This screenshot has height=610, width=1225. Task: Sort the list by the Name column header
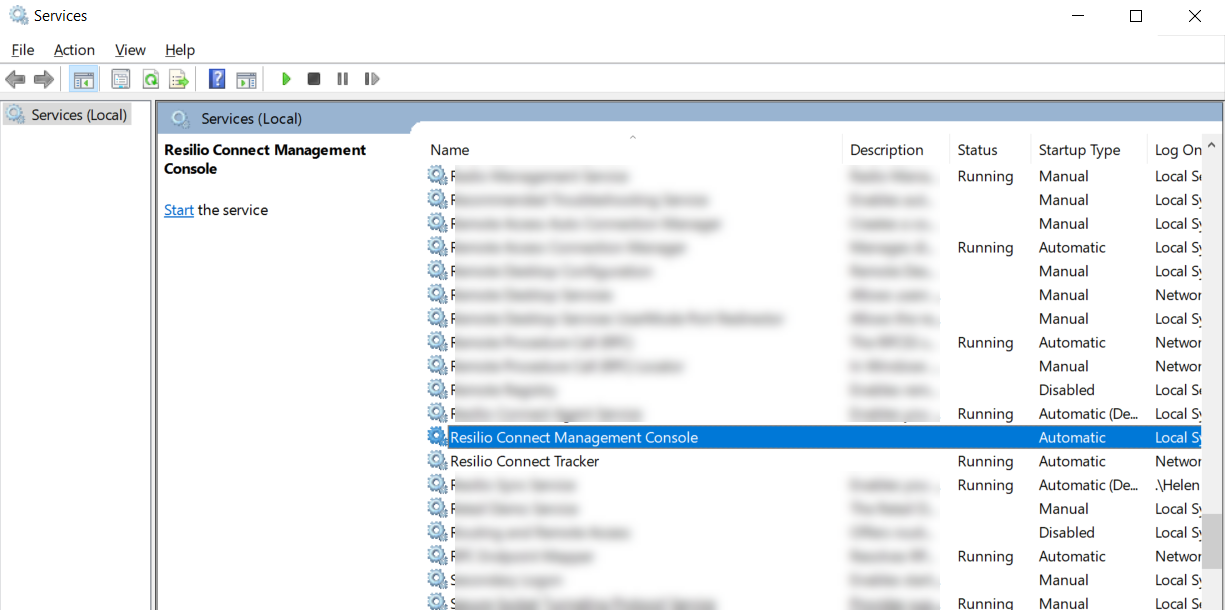point(450,150)
